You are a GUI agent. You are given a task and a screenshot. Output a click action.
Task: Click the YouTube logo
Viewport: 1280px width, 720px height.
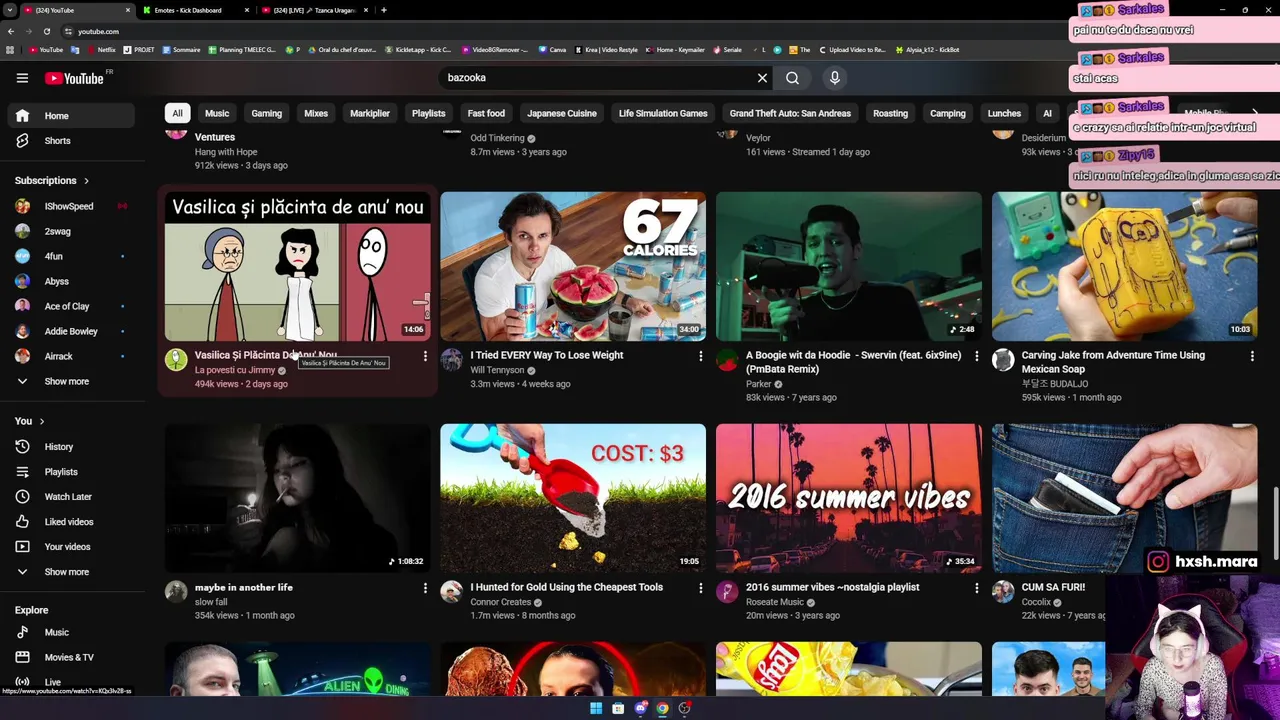[x=74, y=78]
